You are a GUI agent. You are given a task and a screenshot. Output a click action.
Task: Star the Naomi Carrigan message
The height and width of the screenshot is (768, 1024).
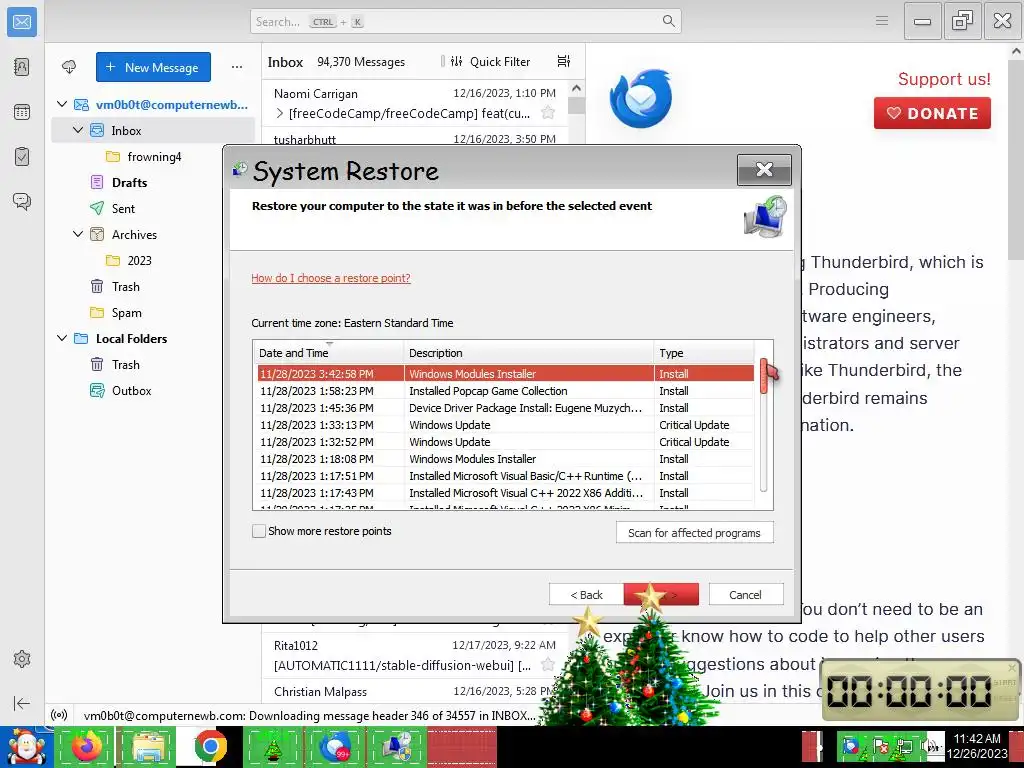point(548,113)
